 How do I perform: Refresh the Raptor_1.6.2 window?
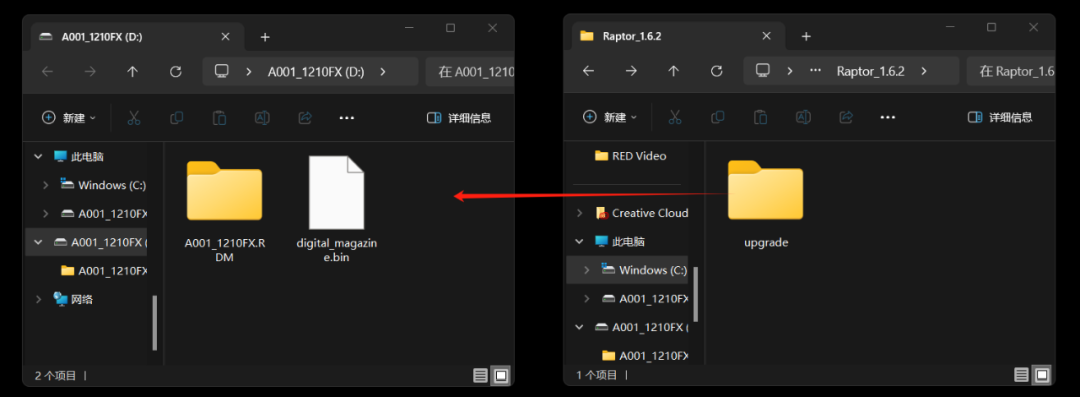(x=716, y=71)
